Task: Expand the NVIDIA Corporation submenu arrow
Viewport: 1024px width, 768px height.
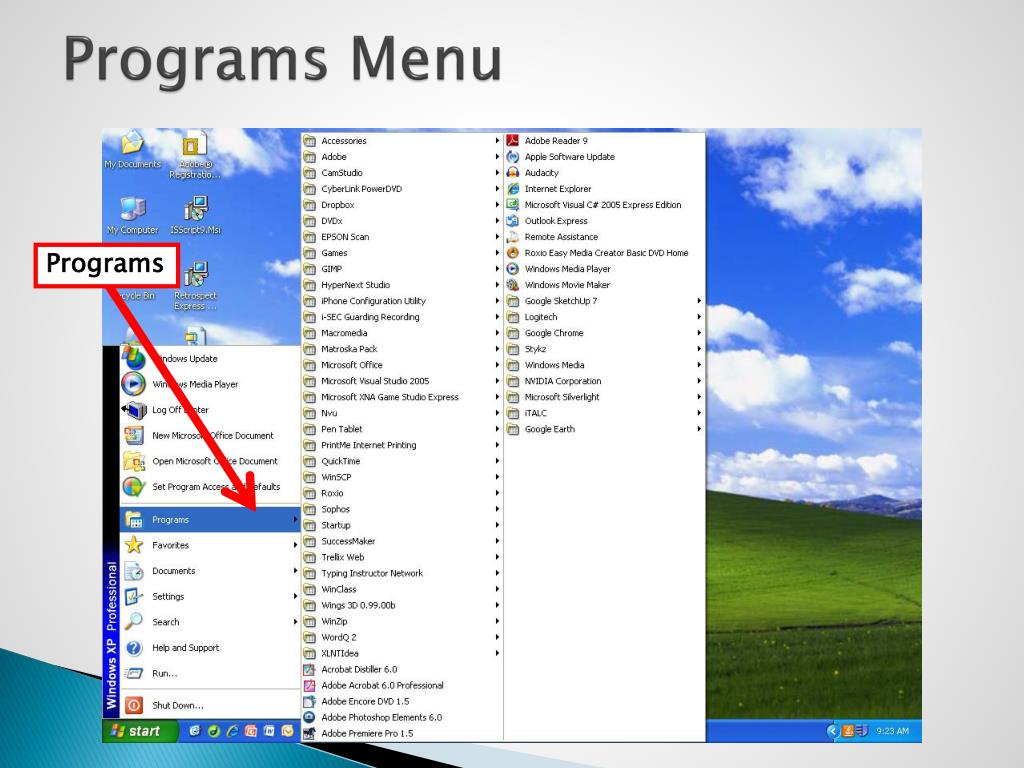Action: pos(699,381)
